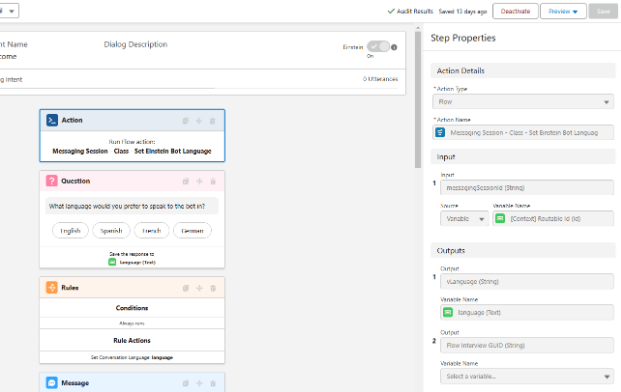Copy the Rules step

(185, 288)
